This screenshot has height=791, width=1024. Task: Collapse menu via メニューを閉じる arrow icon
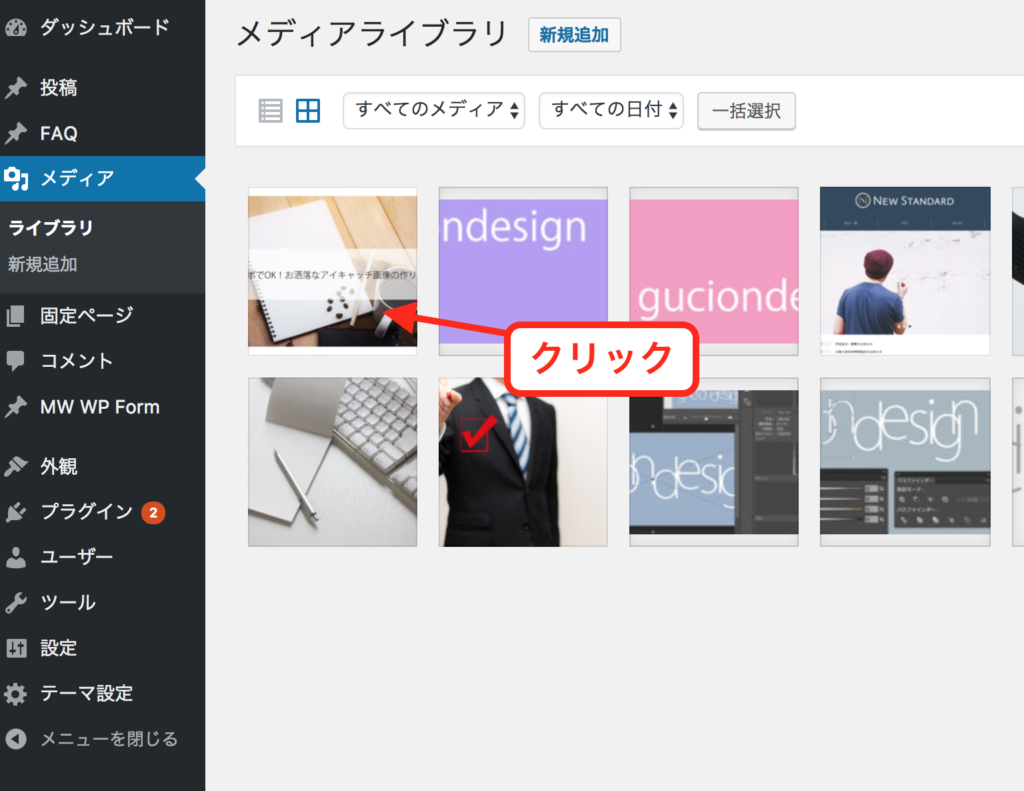16,739
